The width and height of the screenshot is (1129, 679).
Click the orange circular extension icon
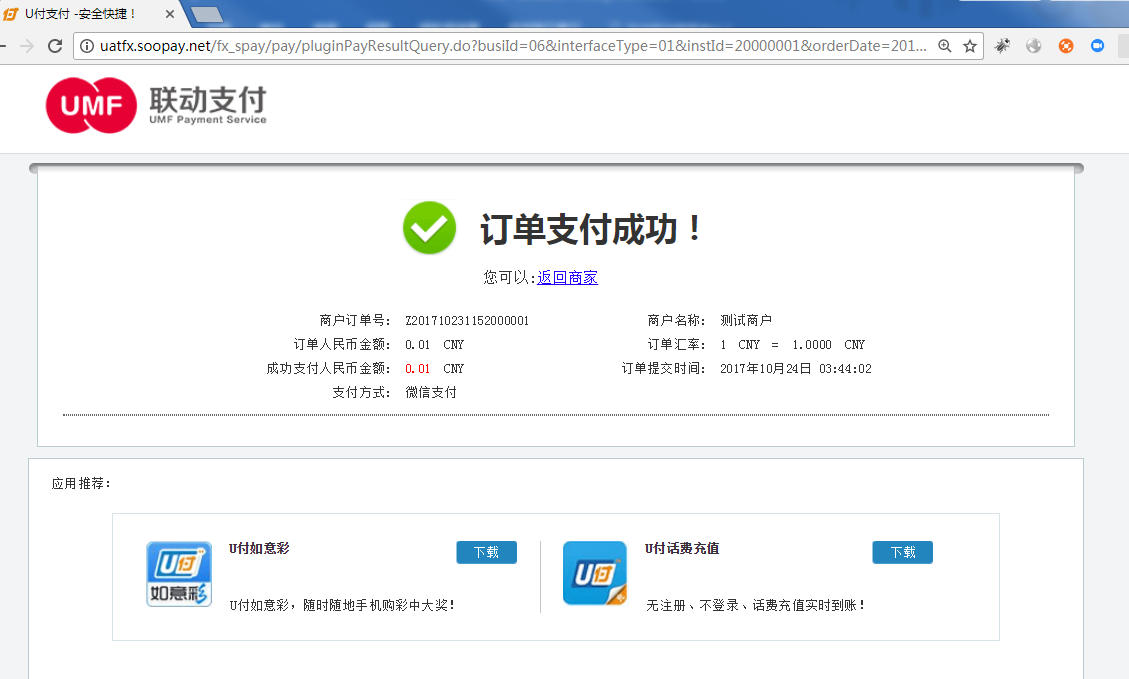[1067, 45]
